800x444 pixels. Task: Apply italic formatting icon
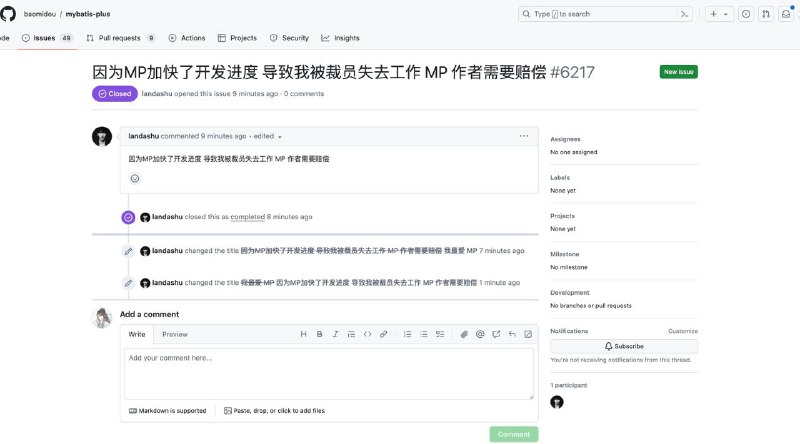(x=335, y=334)
